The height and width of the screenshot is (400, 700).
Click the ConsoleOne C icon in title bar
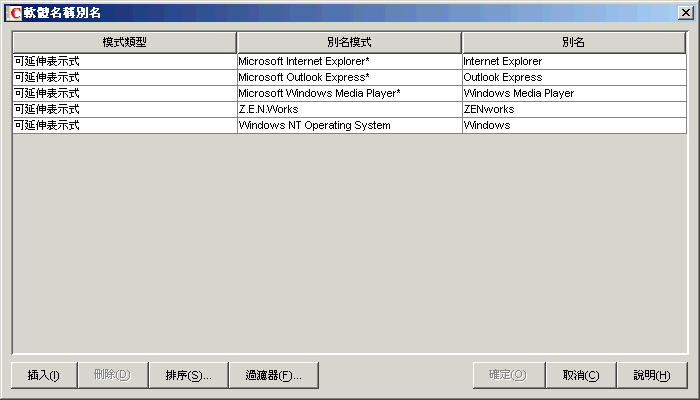13,12
